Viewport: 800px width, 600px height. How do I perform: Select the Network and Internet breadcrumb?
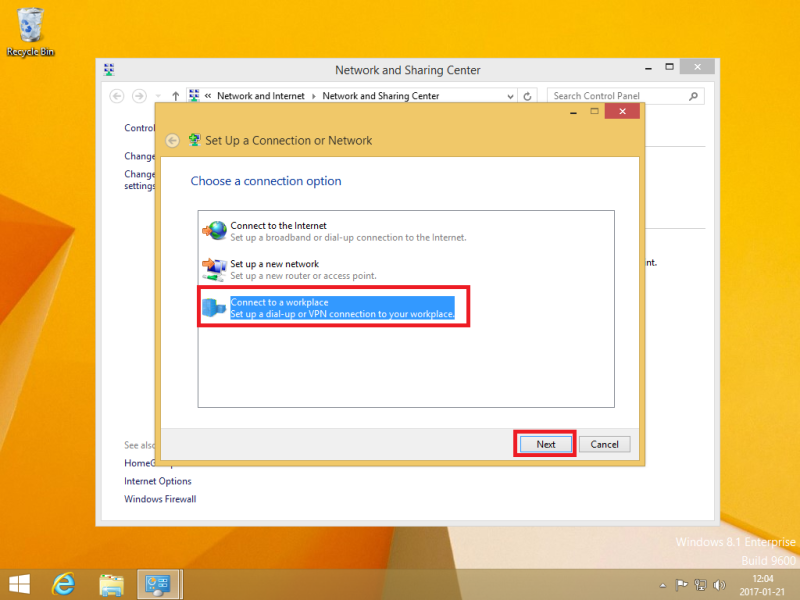click(263, 96)
